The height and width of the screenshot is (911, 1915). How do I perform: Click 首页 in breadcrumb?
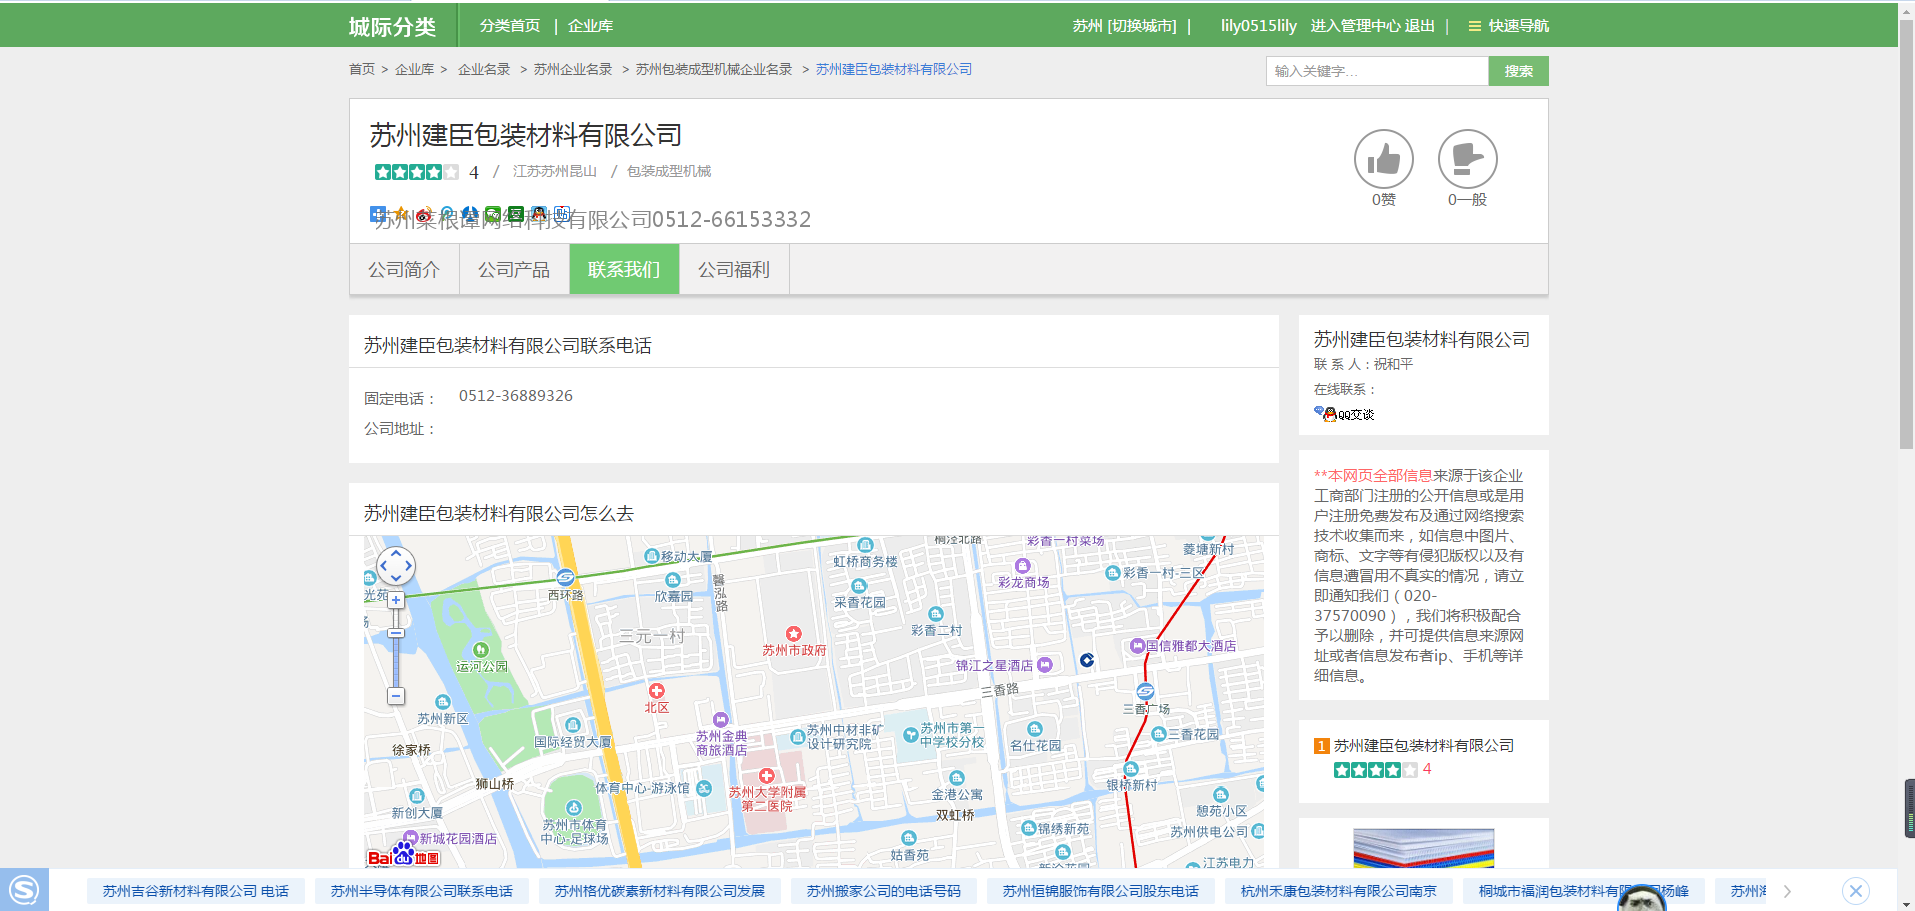[362, 69]
